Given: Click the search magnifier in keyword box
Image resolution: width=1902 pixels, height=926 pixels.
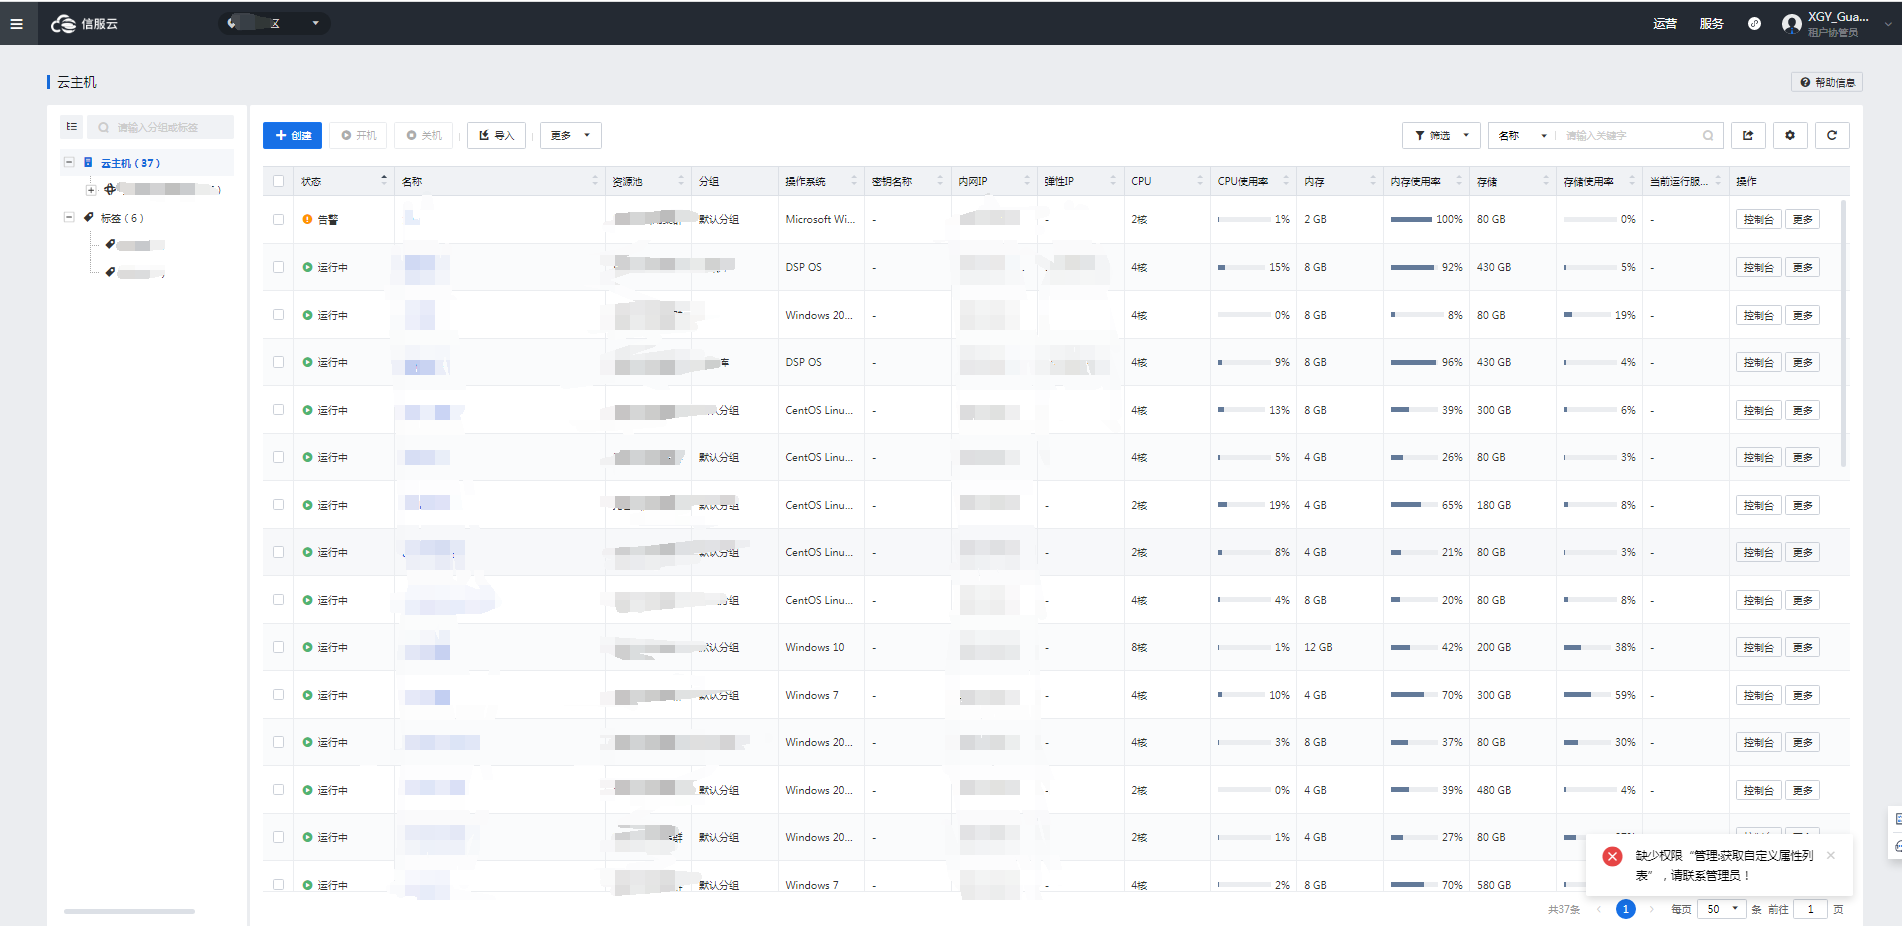Looking at the screenshot, I should coord(1708,136).
